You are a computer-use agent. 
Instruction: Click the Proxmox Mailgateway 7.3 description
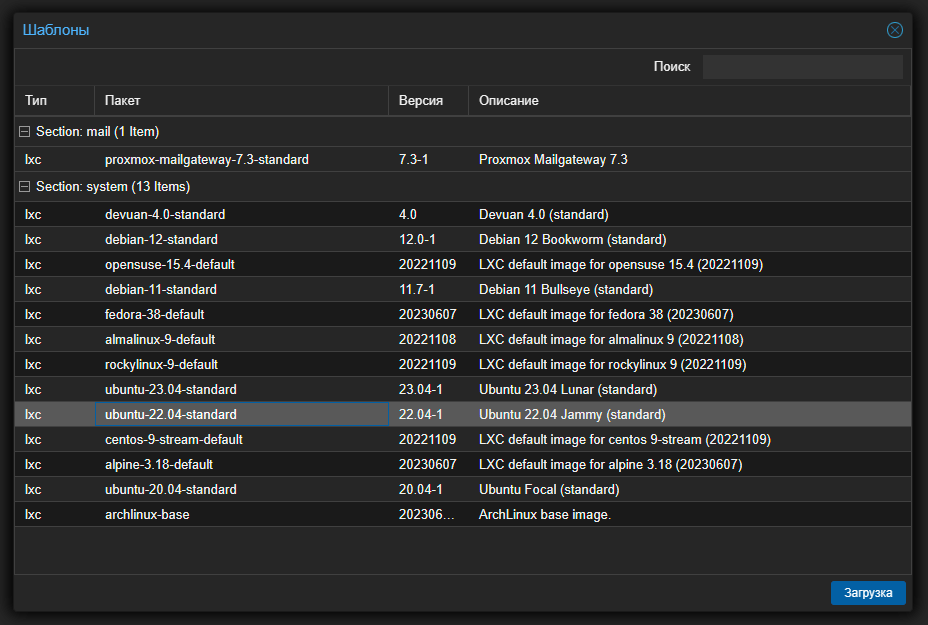tap(553, 160)
